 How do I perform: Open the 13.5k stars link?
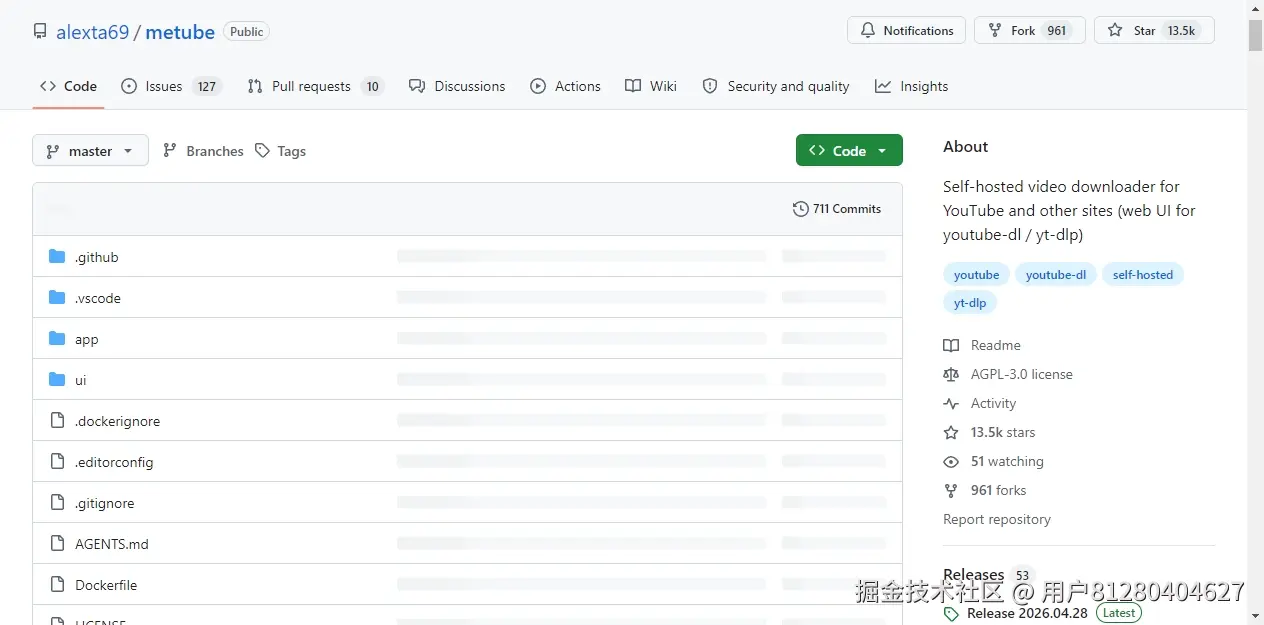1003,432
